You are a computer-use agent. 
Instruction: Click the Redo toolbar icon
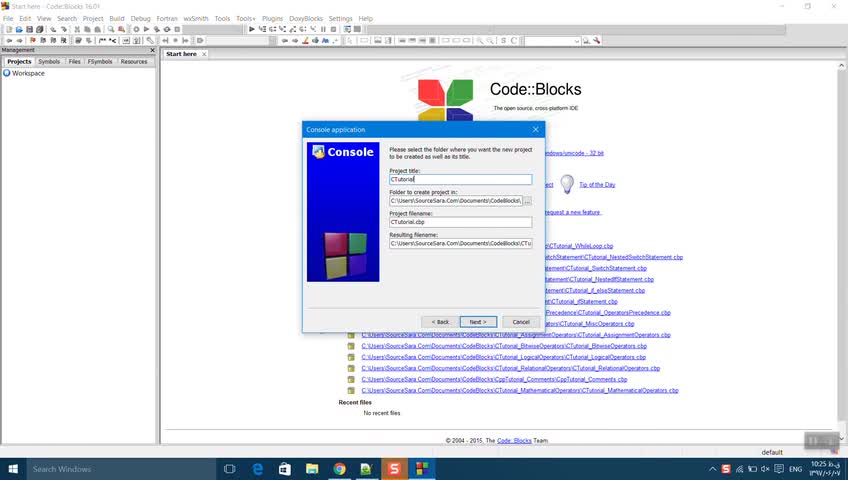(x=63, y=29)
